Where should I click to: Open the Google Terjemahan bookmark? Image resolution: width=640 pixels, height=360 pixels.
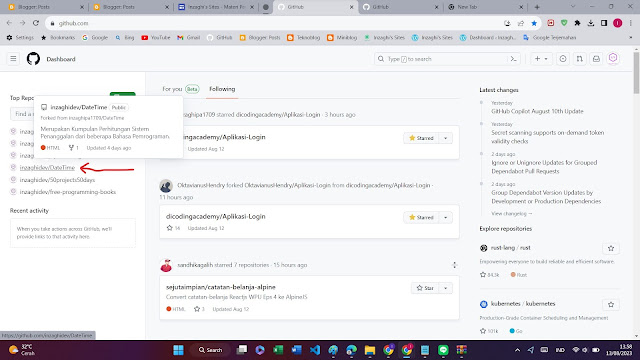tap(549, 38)
